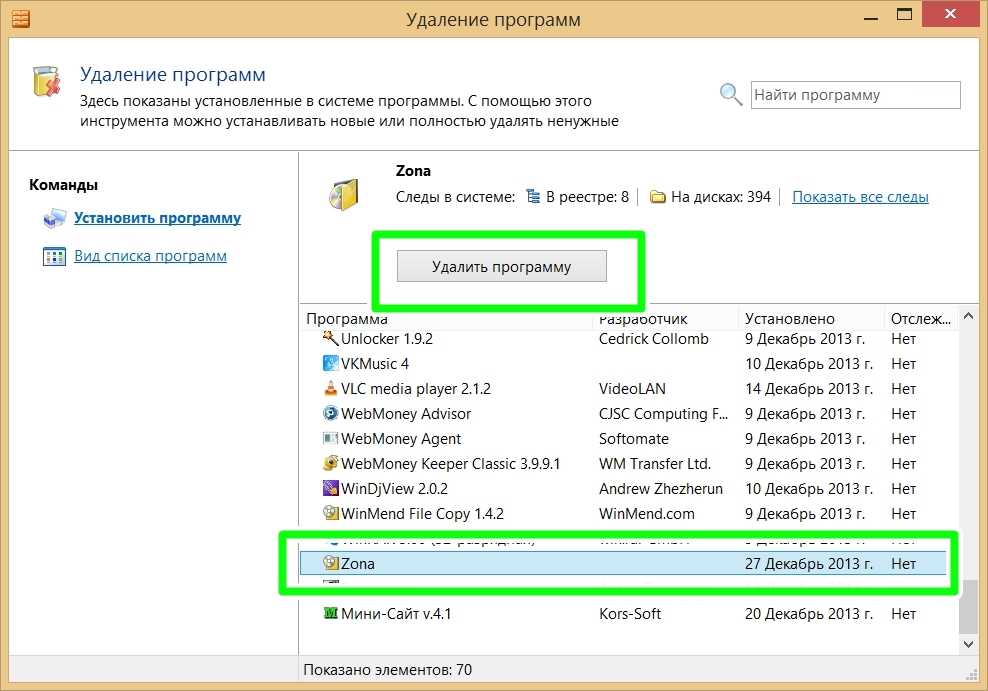Click the Мини-Сайт v.4.1 icon

[x=331, y=614]
